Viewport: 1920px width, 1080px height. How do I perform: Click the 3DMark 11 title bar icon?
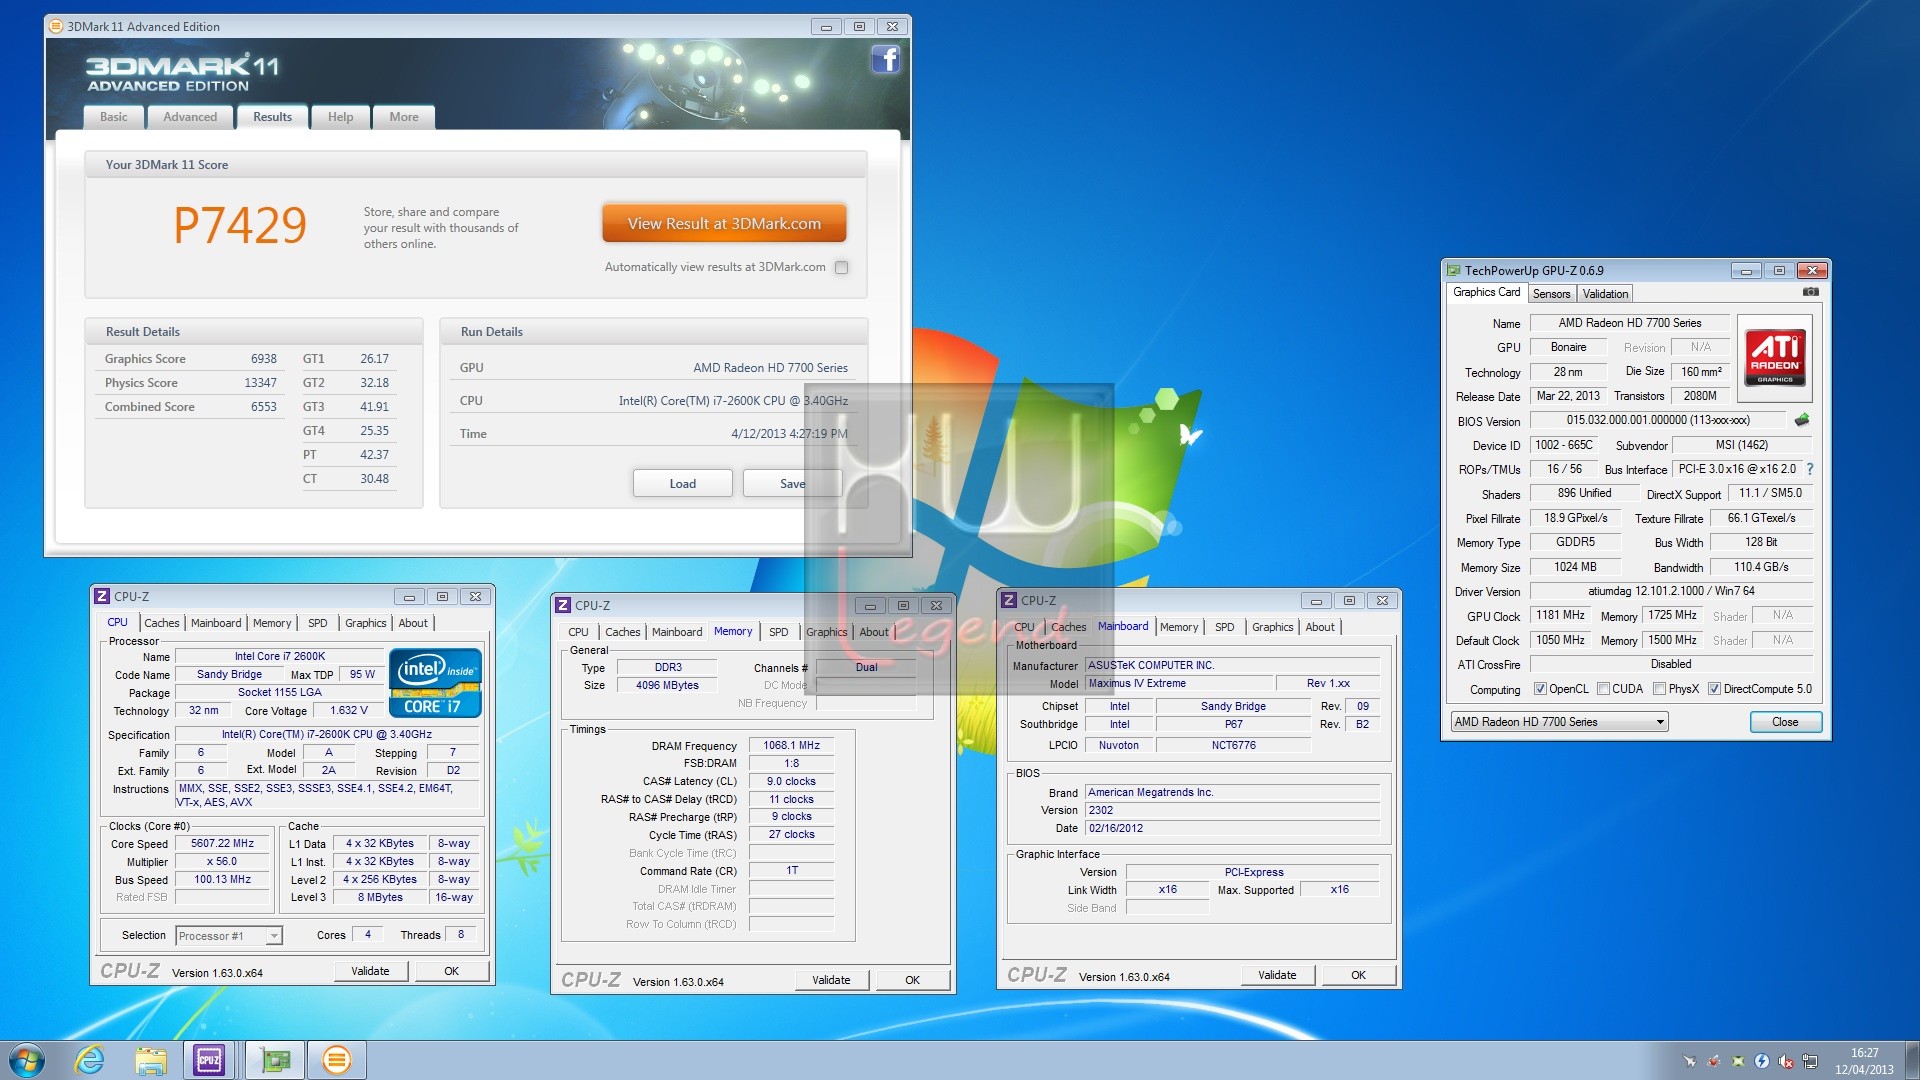tap(56, 26)
